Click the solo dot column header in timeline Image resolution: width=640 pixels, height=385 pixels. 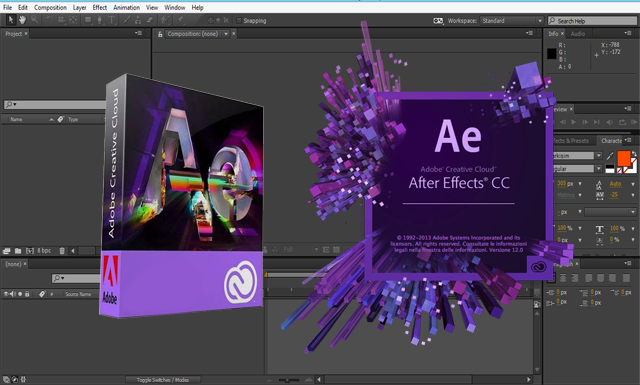click(x=20, y=294)
